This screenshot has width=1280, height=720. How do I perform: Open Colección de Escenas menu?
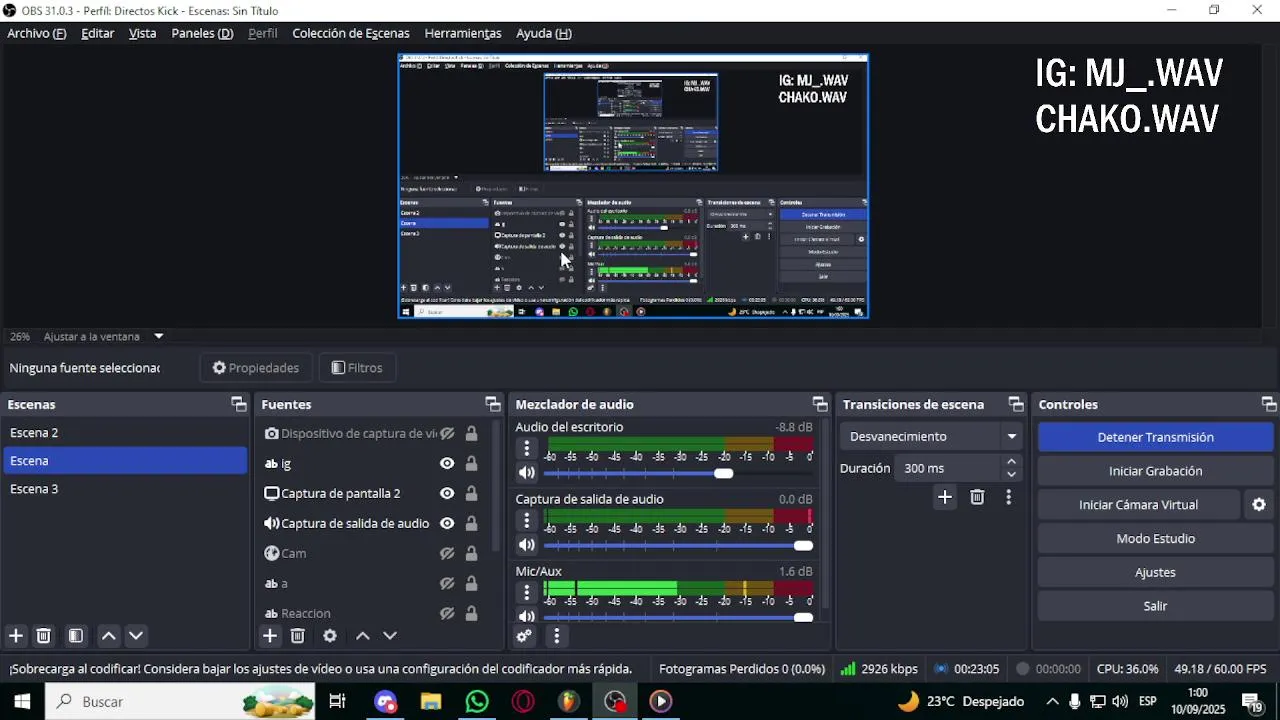(351, 33)
